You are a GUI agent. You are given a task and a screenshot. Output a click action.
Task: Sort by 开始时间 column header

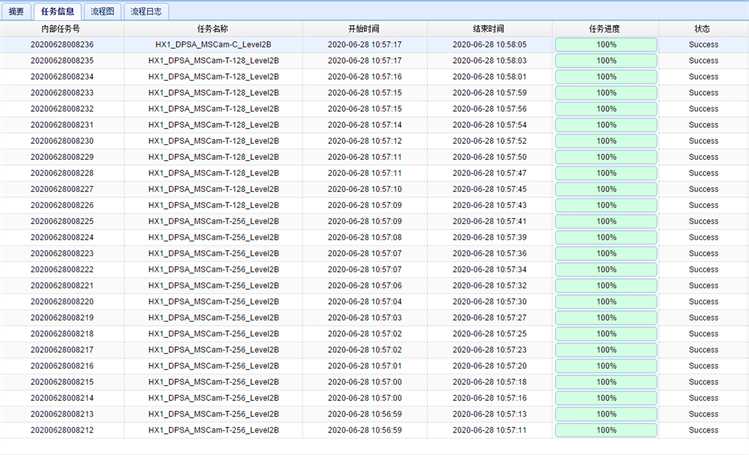[364, 29]
